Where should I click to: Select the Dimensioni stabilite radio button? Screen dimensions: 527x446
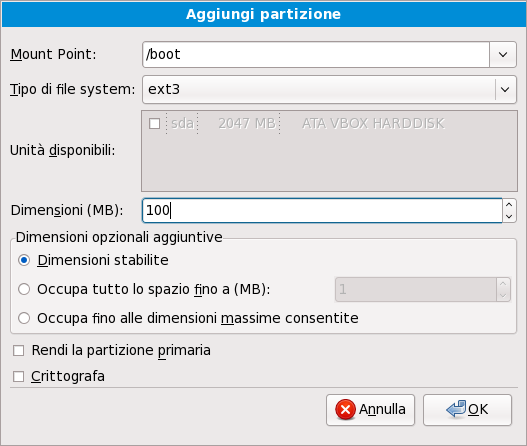point(24,260)
